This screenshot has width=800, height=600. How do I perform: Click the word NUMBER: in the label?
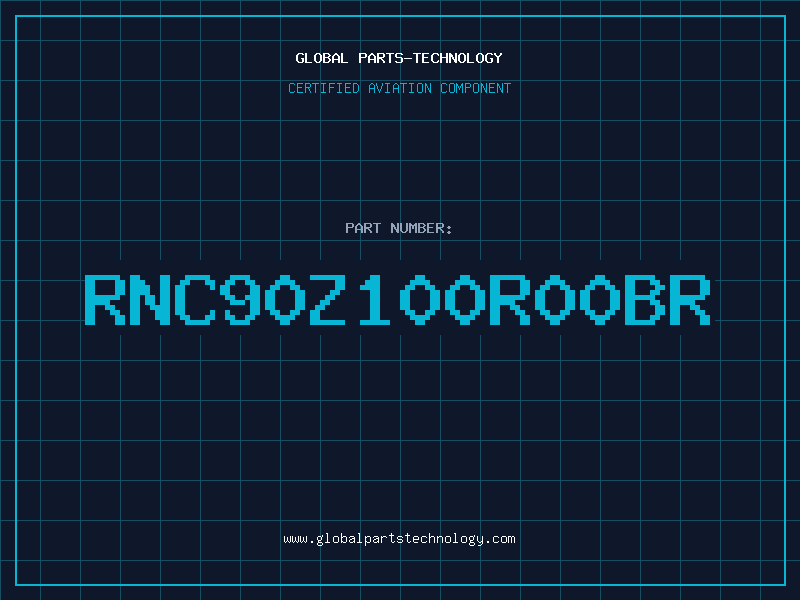[x=421, y=228]
